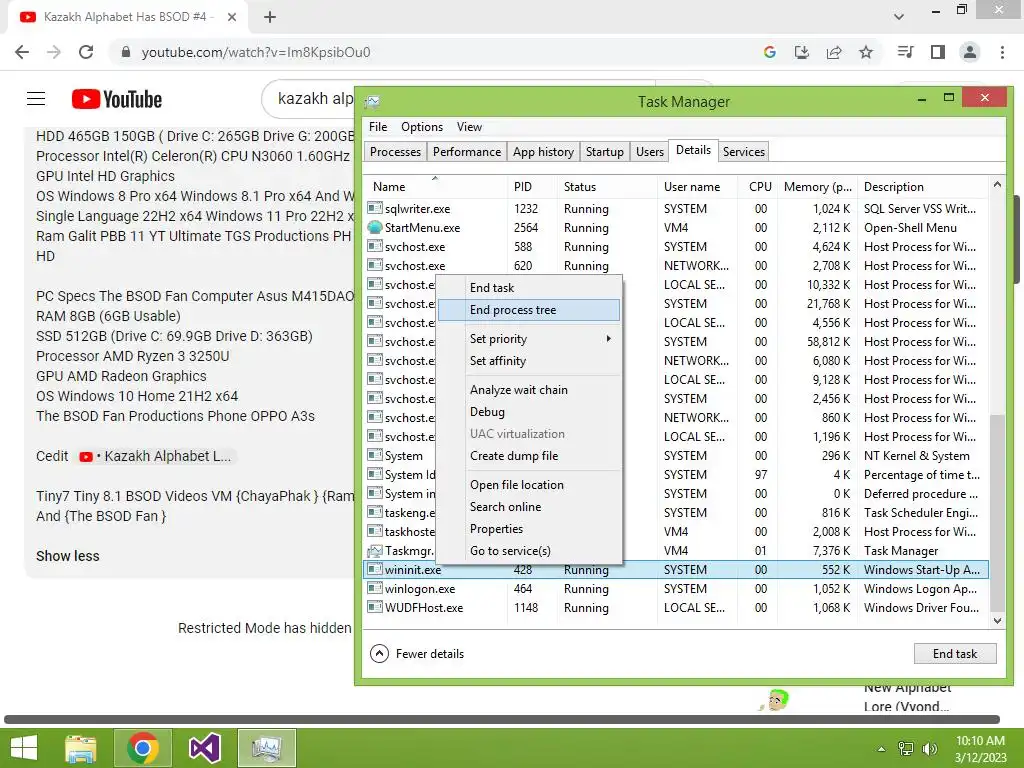The height and width of the screenshot is (768, 1024).
Task: Choose End task in the context menu
Action: [529, 287]
